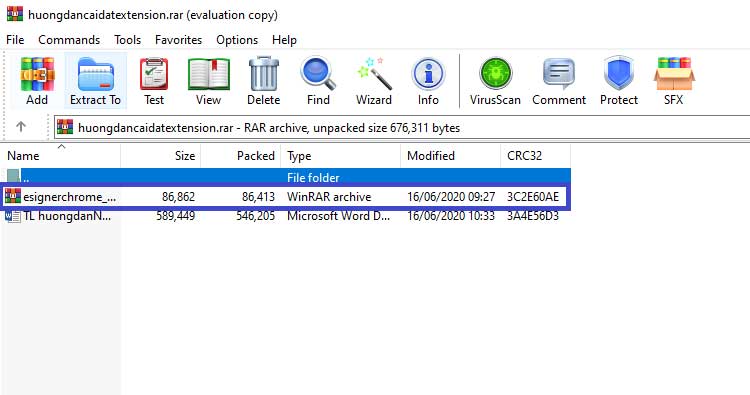Start VirusScan on the archive
Screen dimensions: 750x395
coord(495,81)
